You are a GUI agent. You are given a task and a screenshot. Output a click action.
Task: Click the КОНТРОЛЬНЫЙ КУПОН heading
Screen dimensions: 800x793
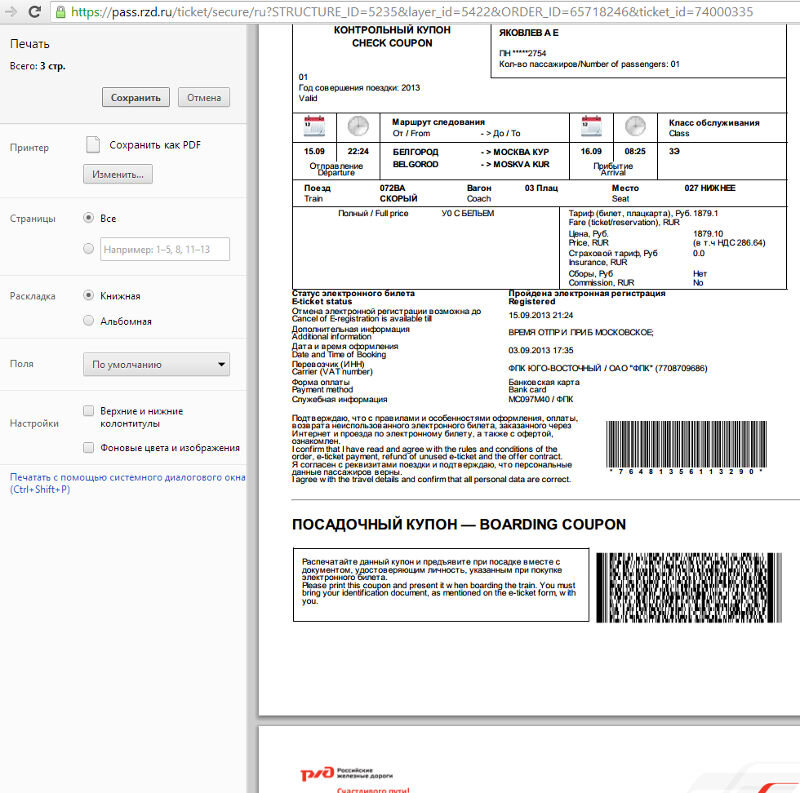click(x=392, y=30)
